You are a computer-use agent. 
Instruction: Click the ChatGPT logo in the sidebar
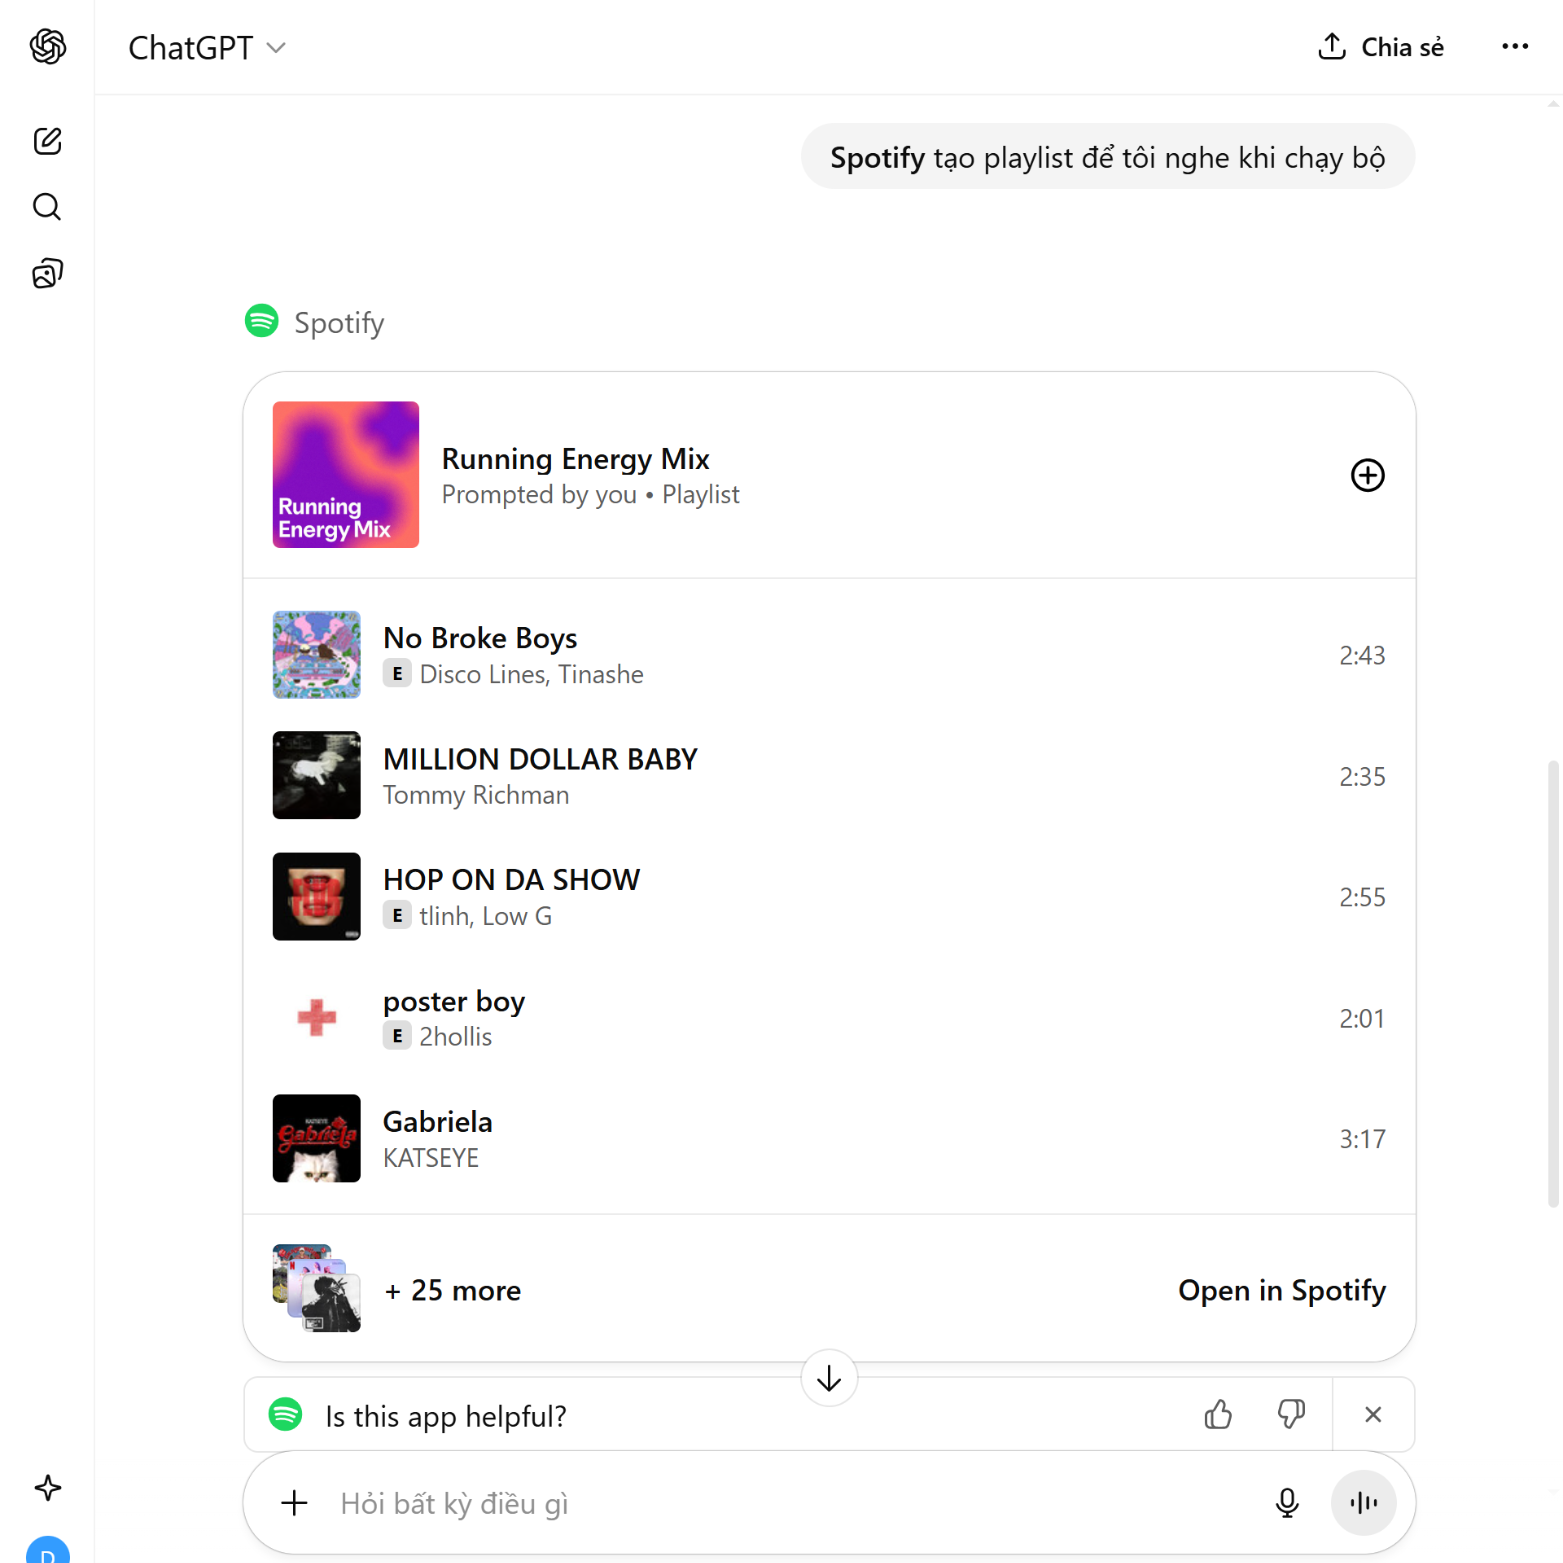coord(47,47)
